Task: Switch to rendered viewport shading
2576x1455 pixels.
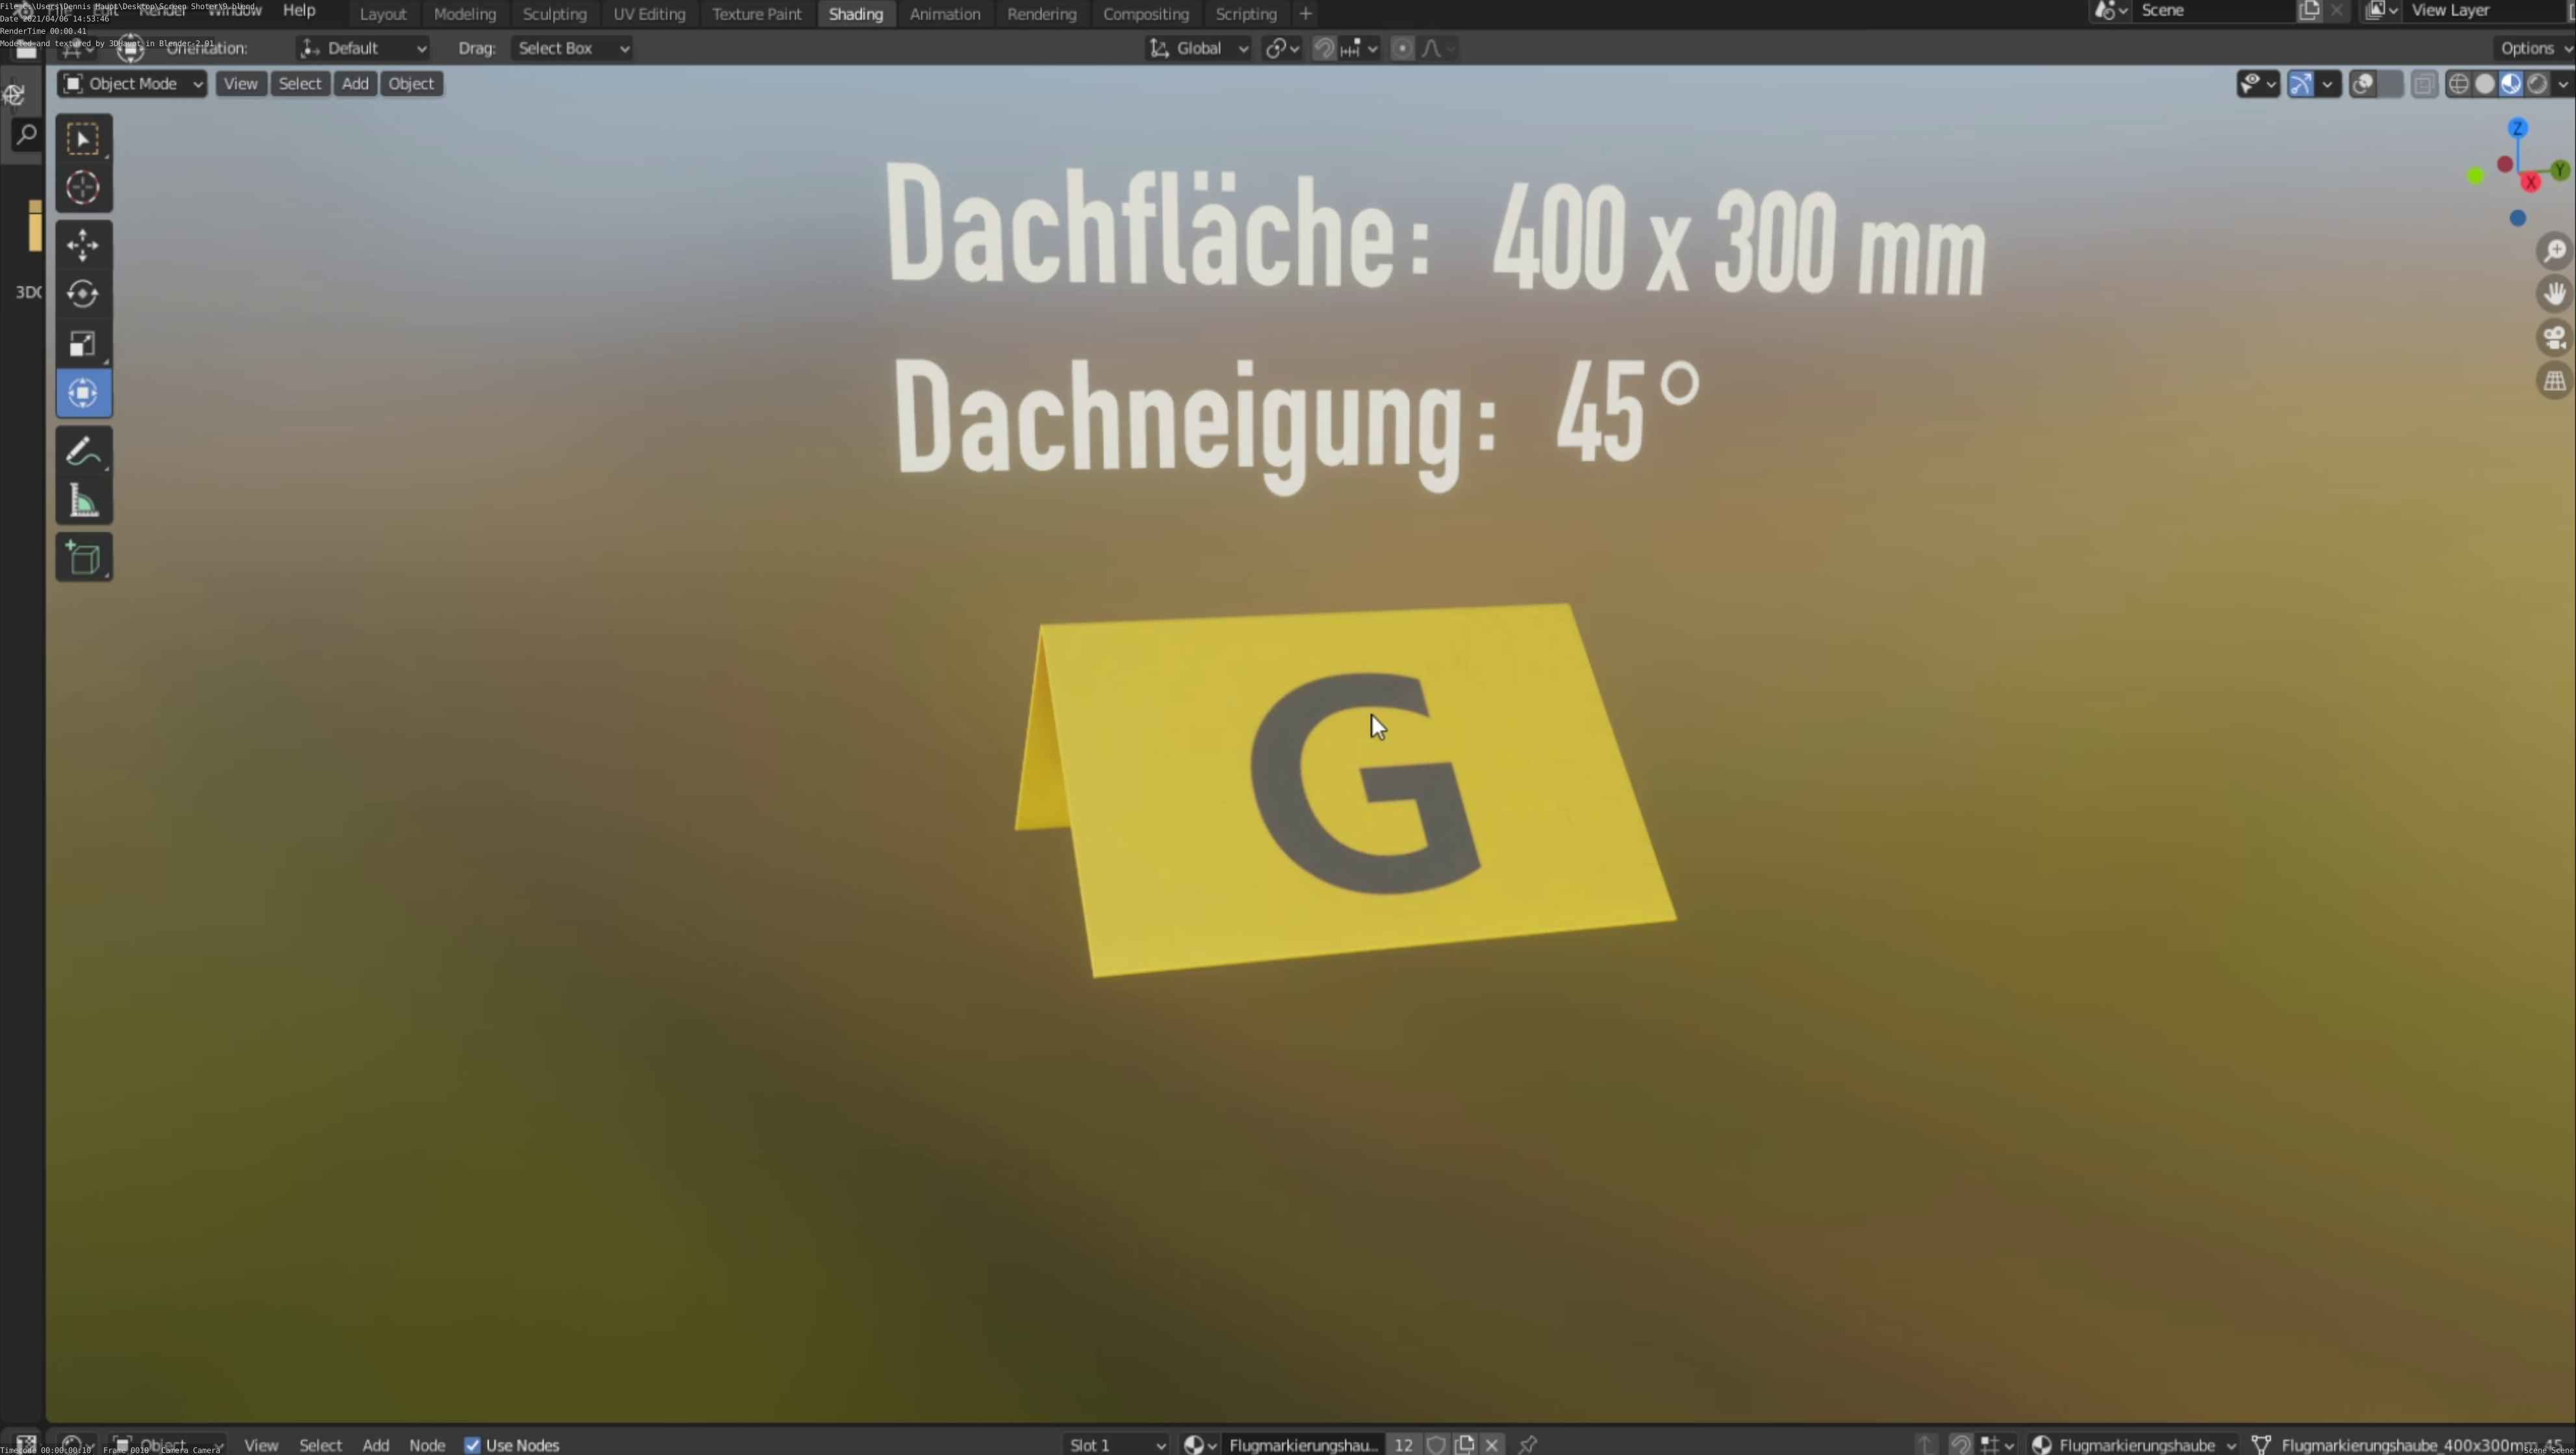Action: pyautogui.click(x=2537, y=84)
